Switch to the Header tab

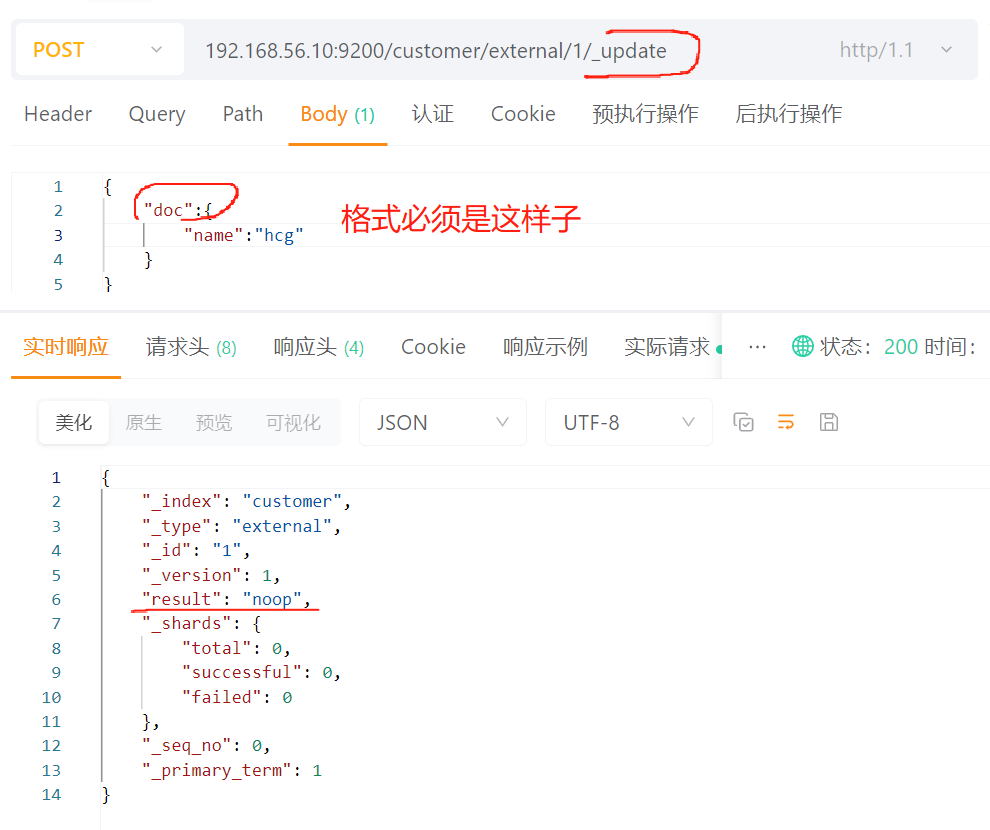[58, 114]
